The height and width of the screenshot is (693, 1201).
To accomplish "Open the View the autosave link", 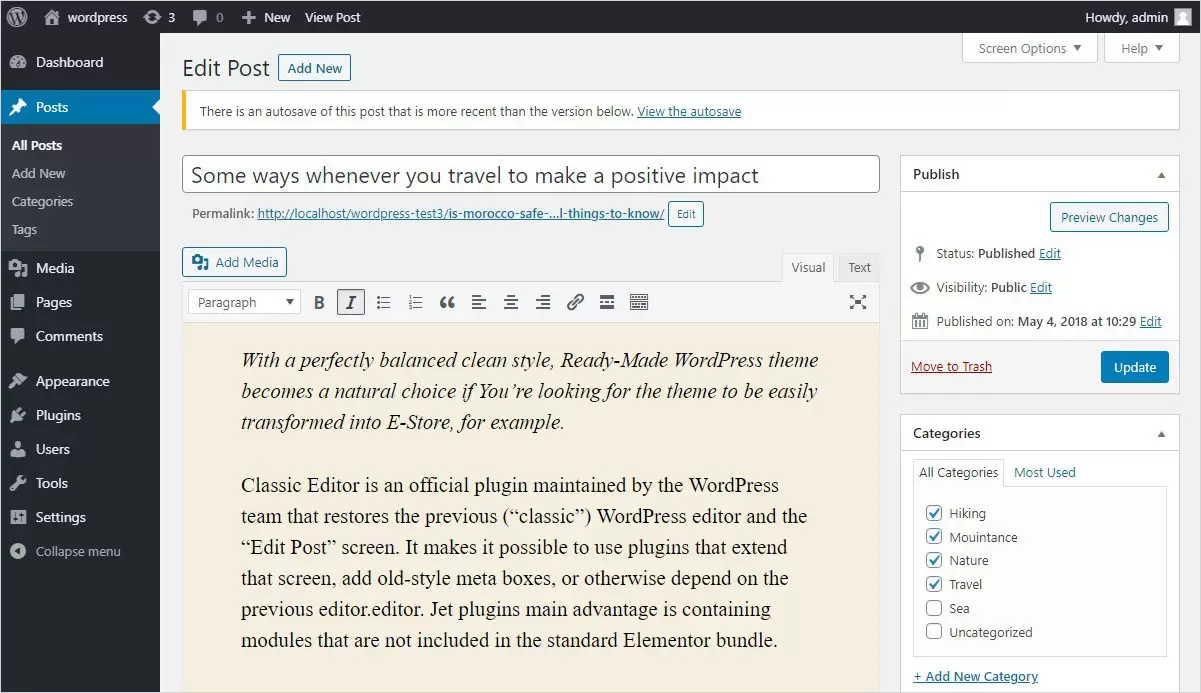I will pos(689,111).
